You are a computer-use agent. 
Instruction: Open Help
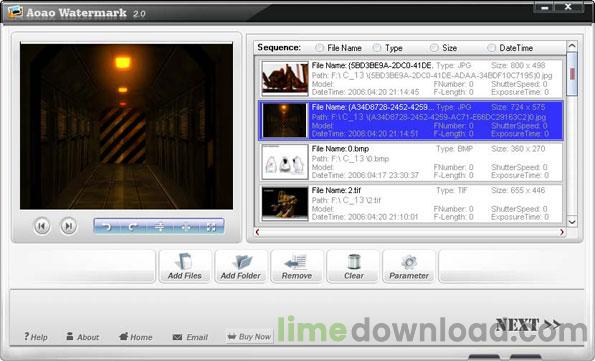coord(36,337)
